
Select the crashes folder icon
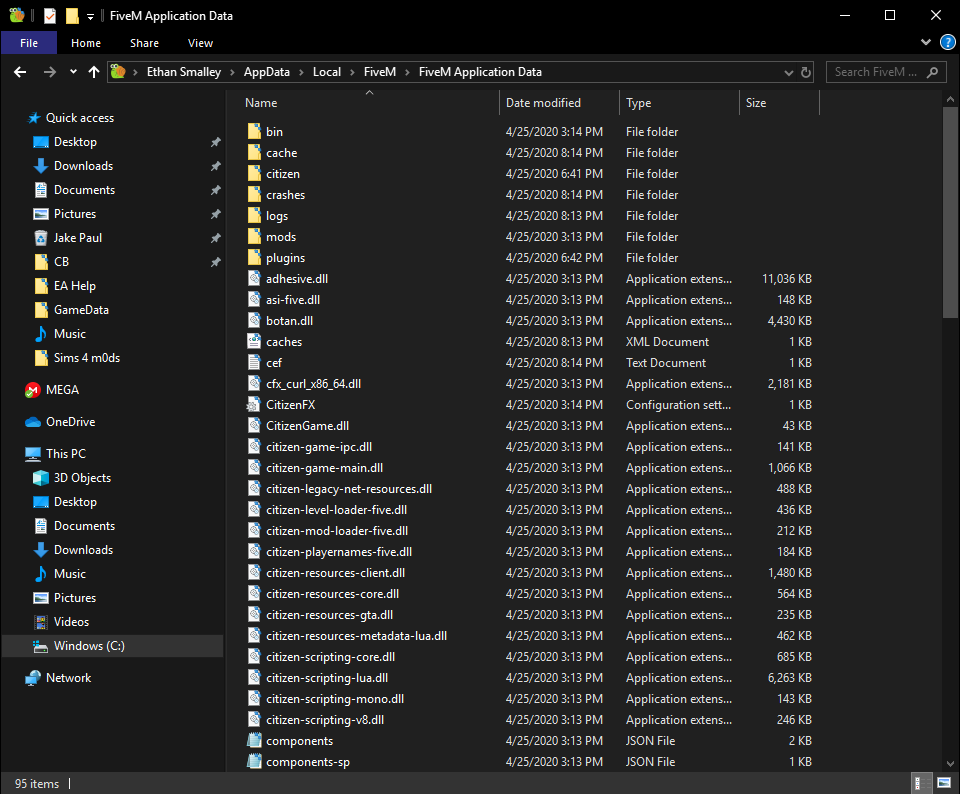point(254,195)
